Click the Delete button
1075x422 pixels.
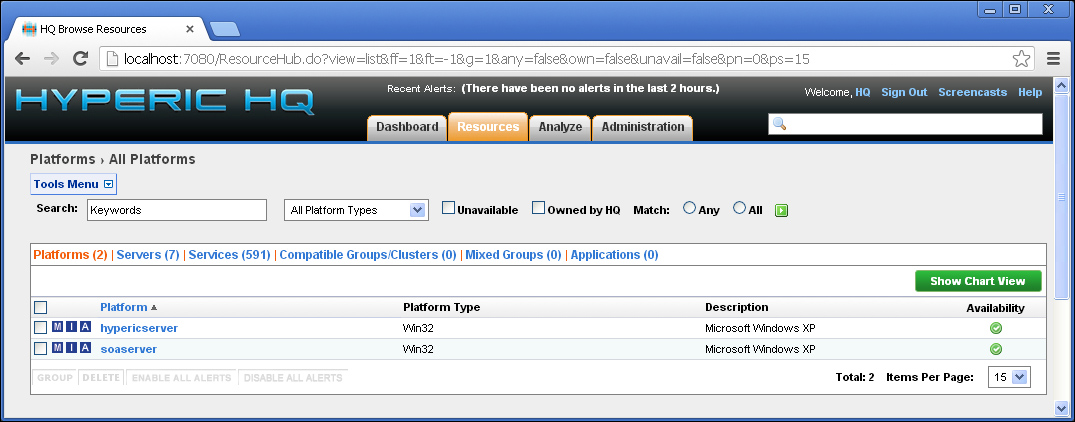point(101,377)
